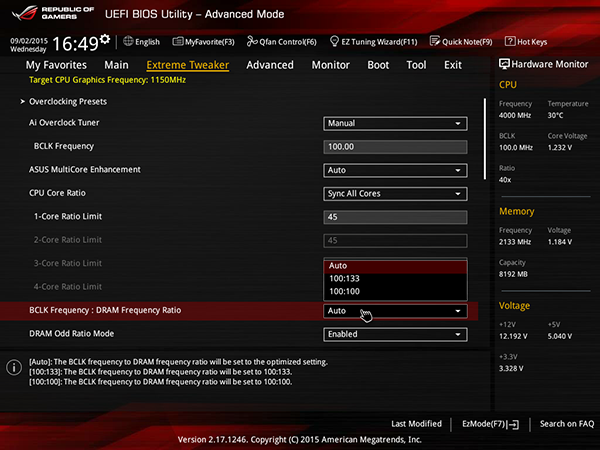Go to the Advanced tab
Image resolution: width=600 pixels, height=450 pixels.
coord(270,65)
